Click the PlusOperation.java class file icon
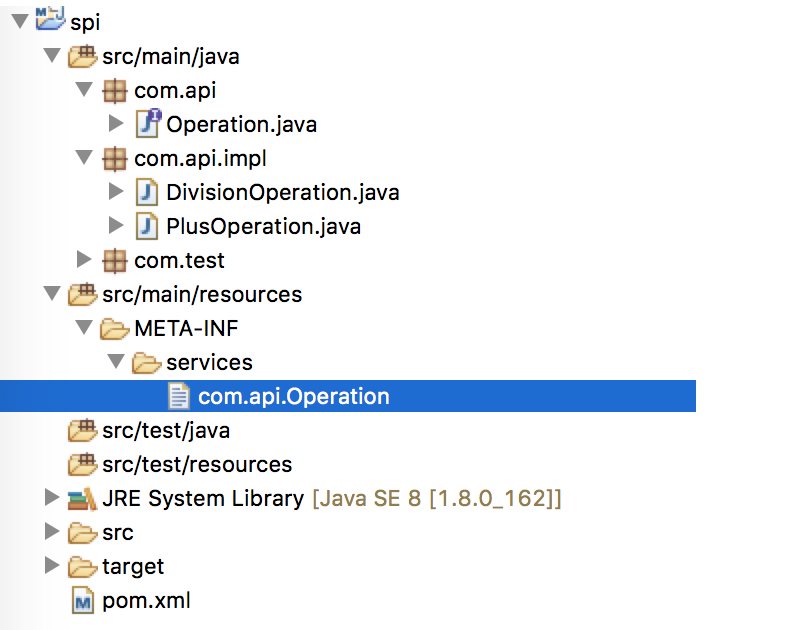 click(148, 227)
